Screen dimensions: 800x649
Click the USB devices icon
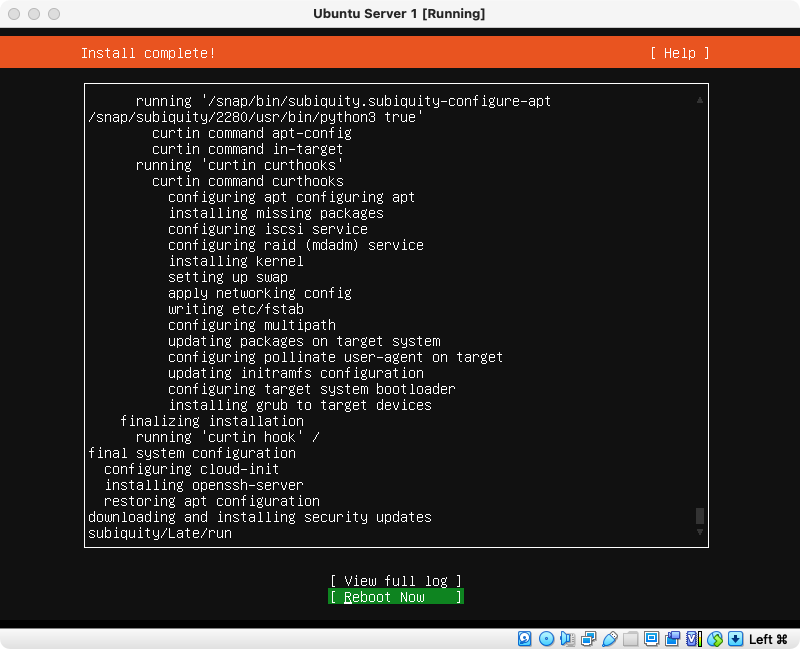click(609, 638)
